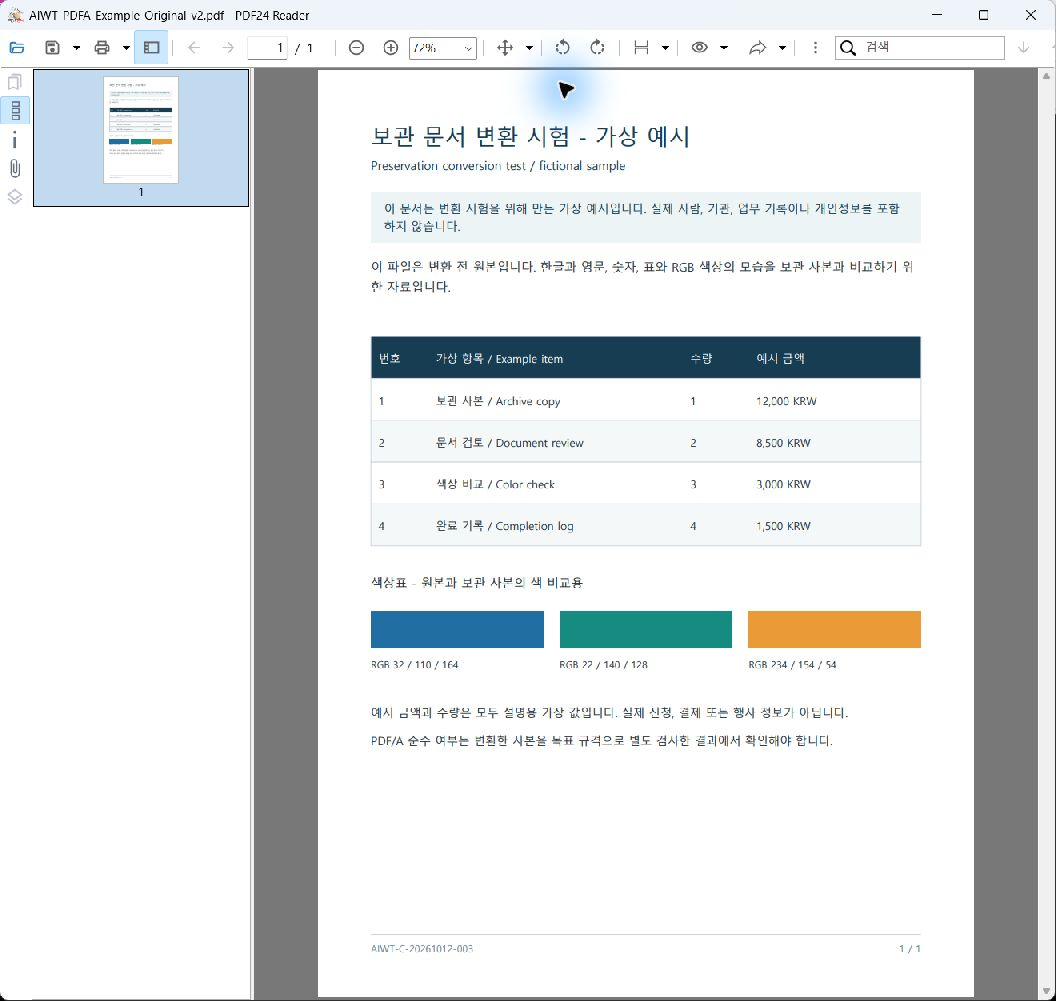
Task: Click the '12,000 KRW' amount cell
Action: (x=786, y=401)
